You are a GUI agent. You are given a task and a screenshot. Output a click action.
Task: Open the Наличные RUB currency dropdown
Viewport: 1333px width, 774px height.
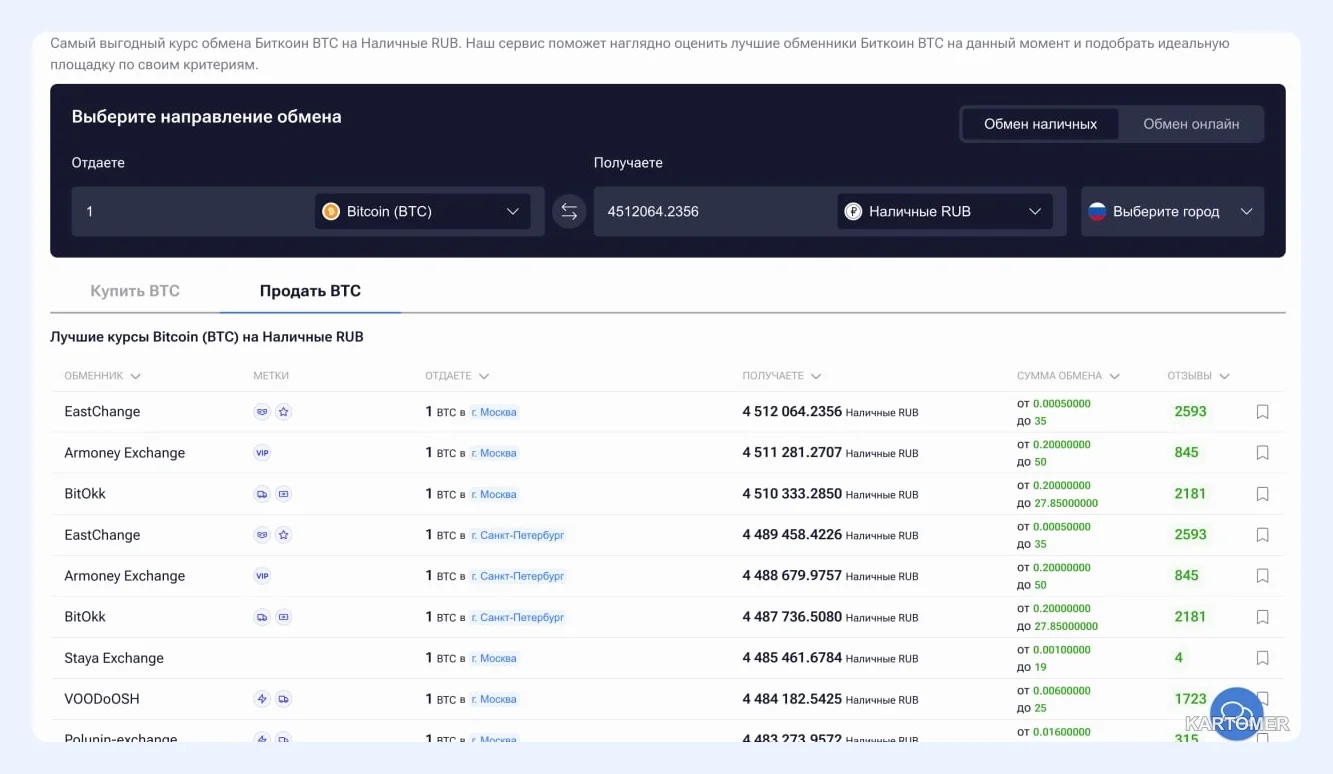[944, 212]
